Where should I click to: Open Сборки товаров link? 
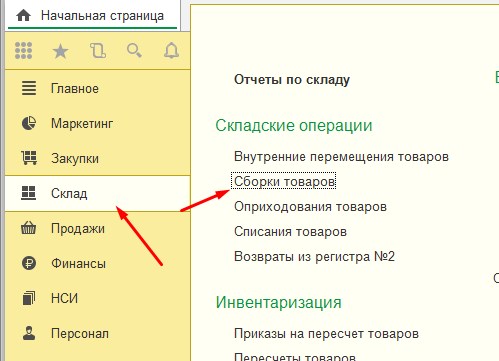click(x=284, y=181)
